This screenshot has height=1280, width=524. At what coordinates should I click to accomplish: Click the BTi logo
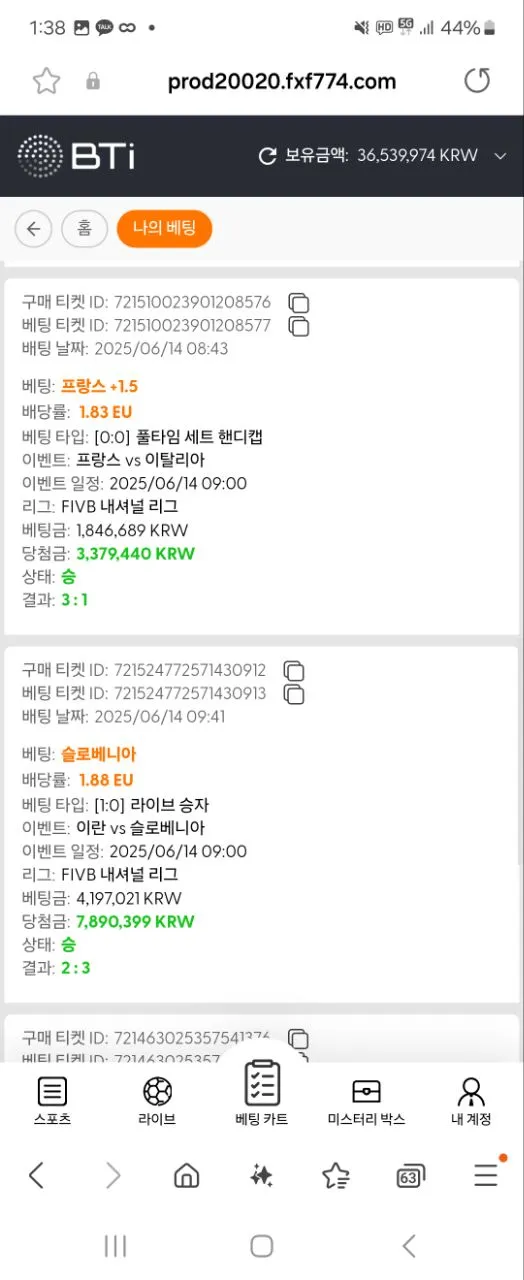point(76,156)
